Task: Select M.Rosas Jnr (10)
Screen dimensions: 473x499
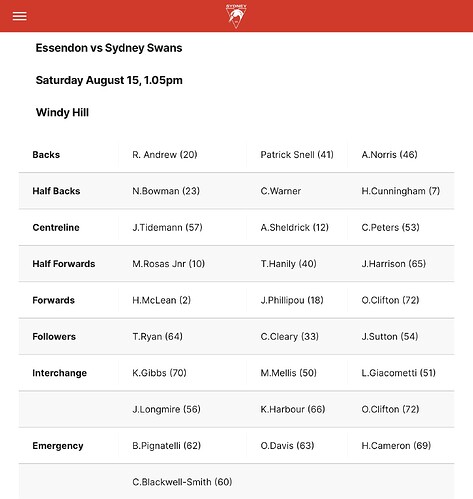Action: click(x=168, y=264)
